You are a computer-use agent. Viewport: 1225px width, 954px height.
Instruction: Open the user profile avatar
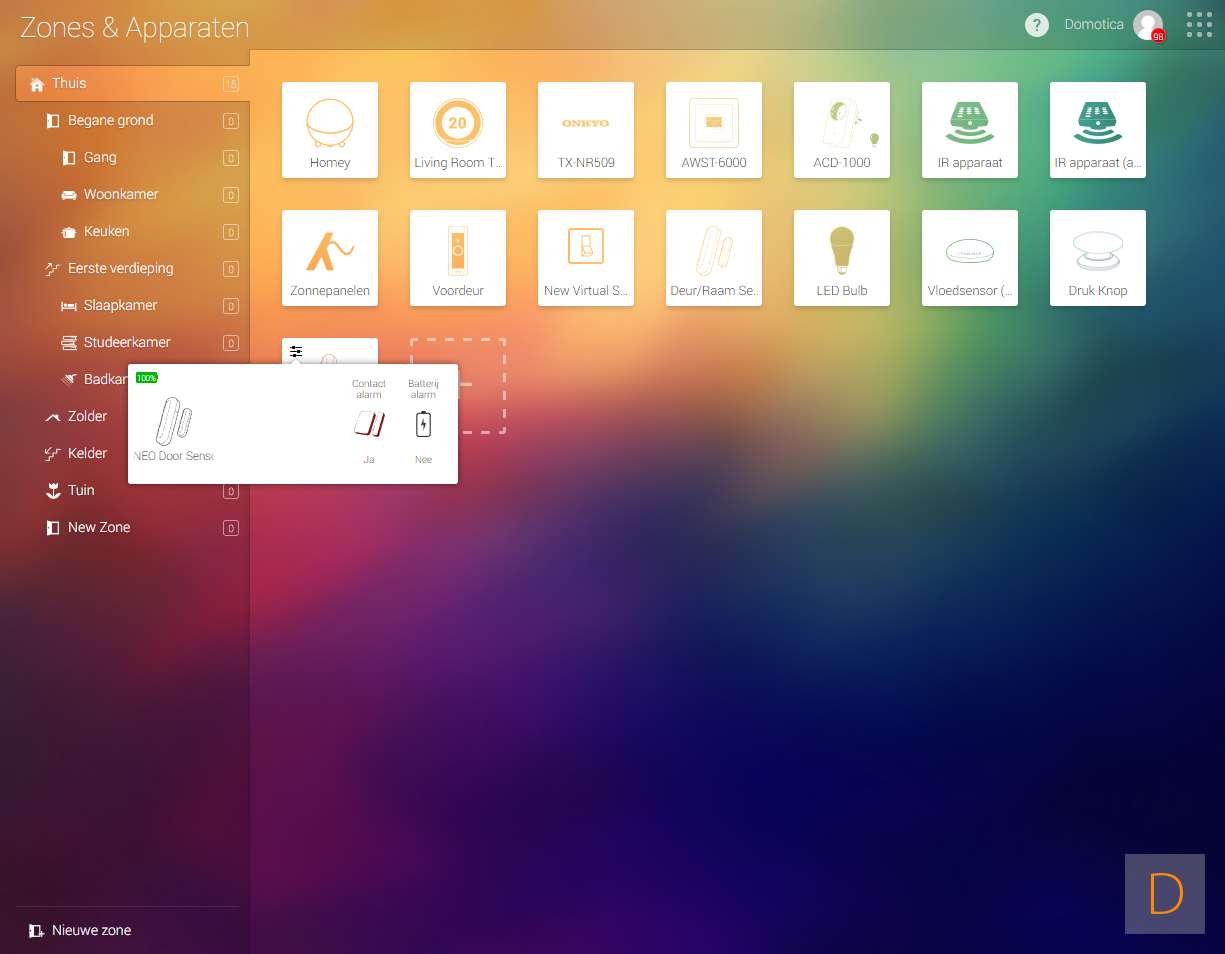coord(1147,25)
